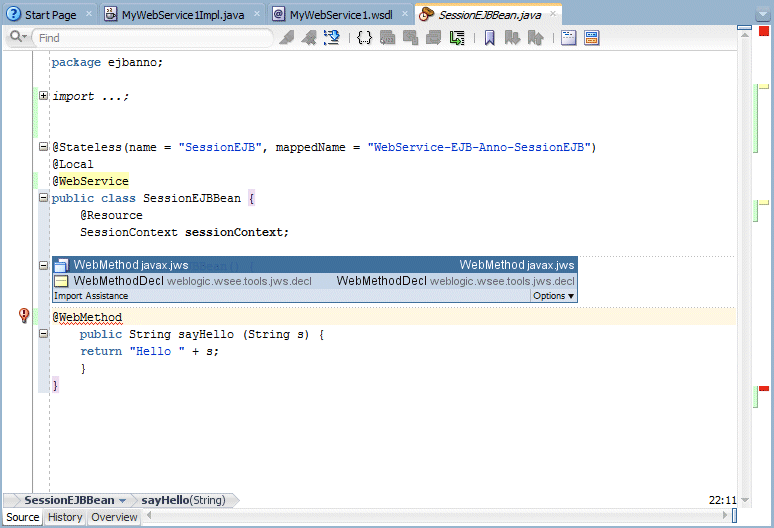The height and width of the screenshot is (528, 774).
Task: Collapse the sayHello method fold
Action: click(43, 334)
